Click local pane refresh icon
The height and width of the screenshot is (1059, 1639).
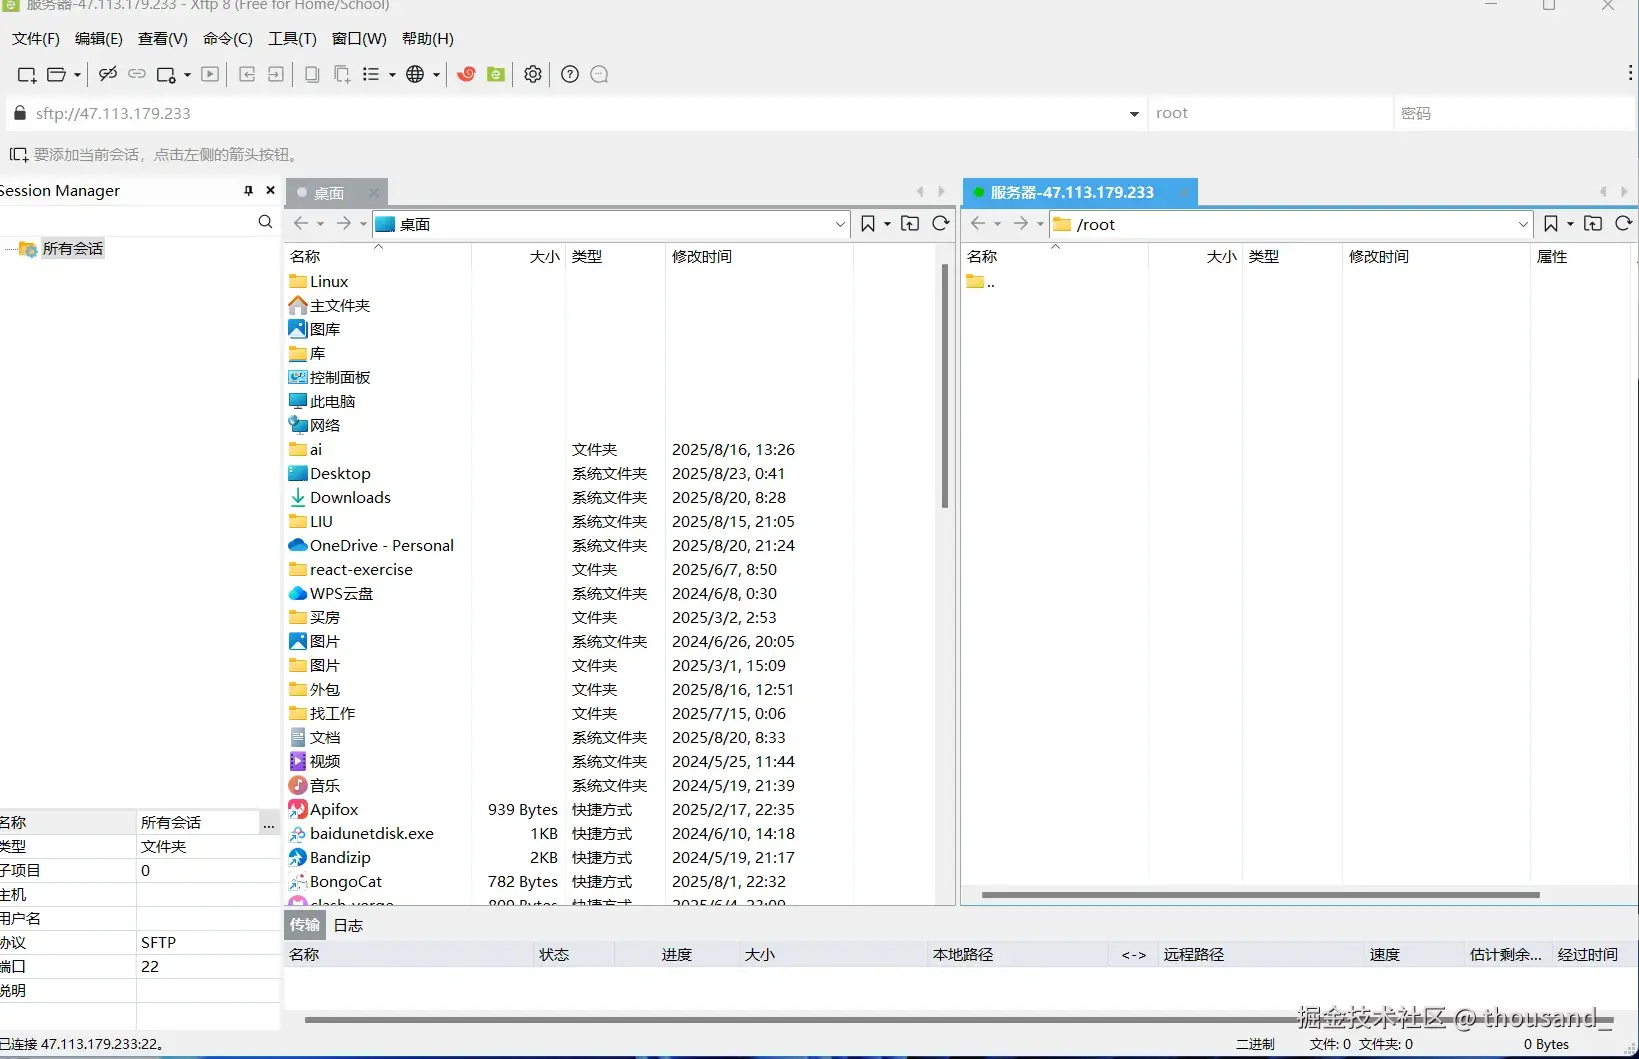(941, 224)
